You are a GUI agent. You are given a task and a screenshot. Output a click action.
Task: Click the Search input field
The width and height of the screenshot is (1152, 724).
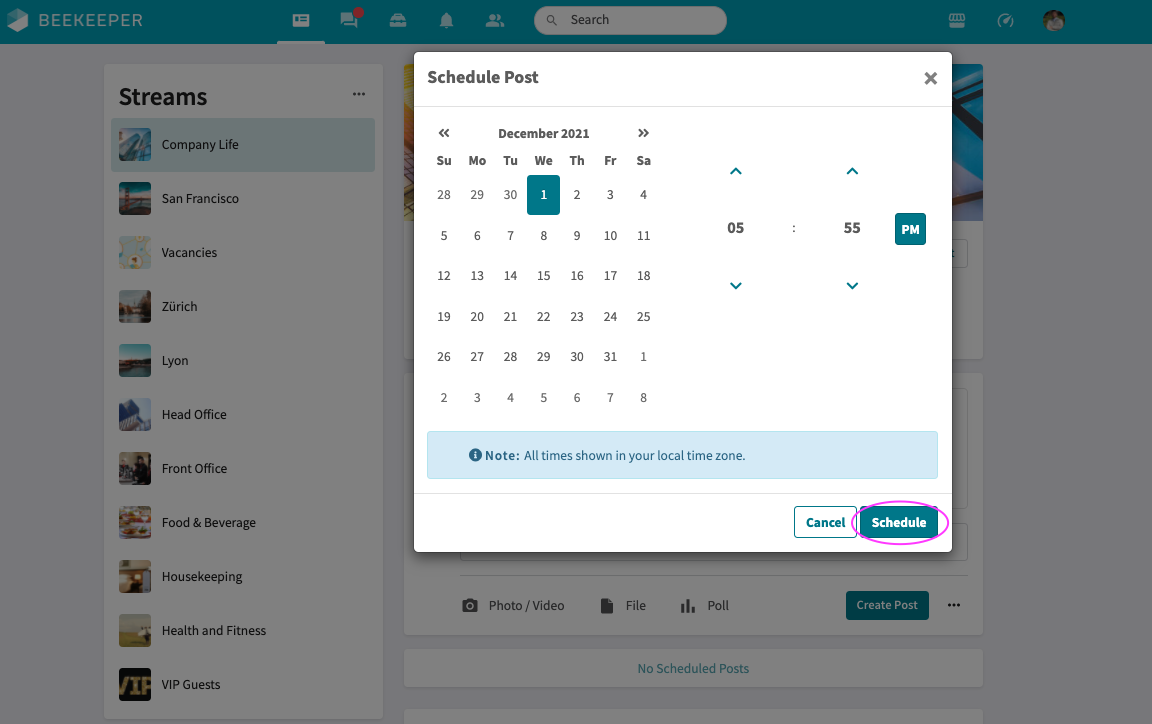(640, 20)
